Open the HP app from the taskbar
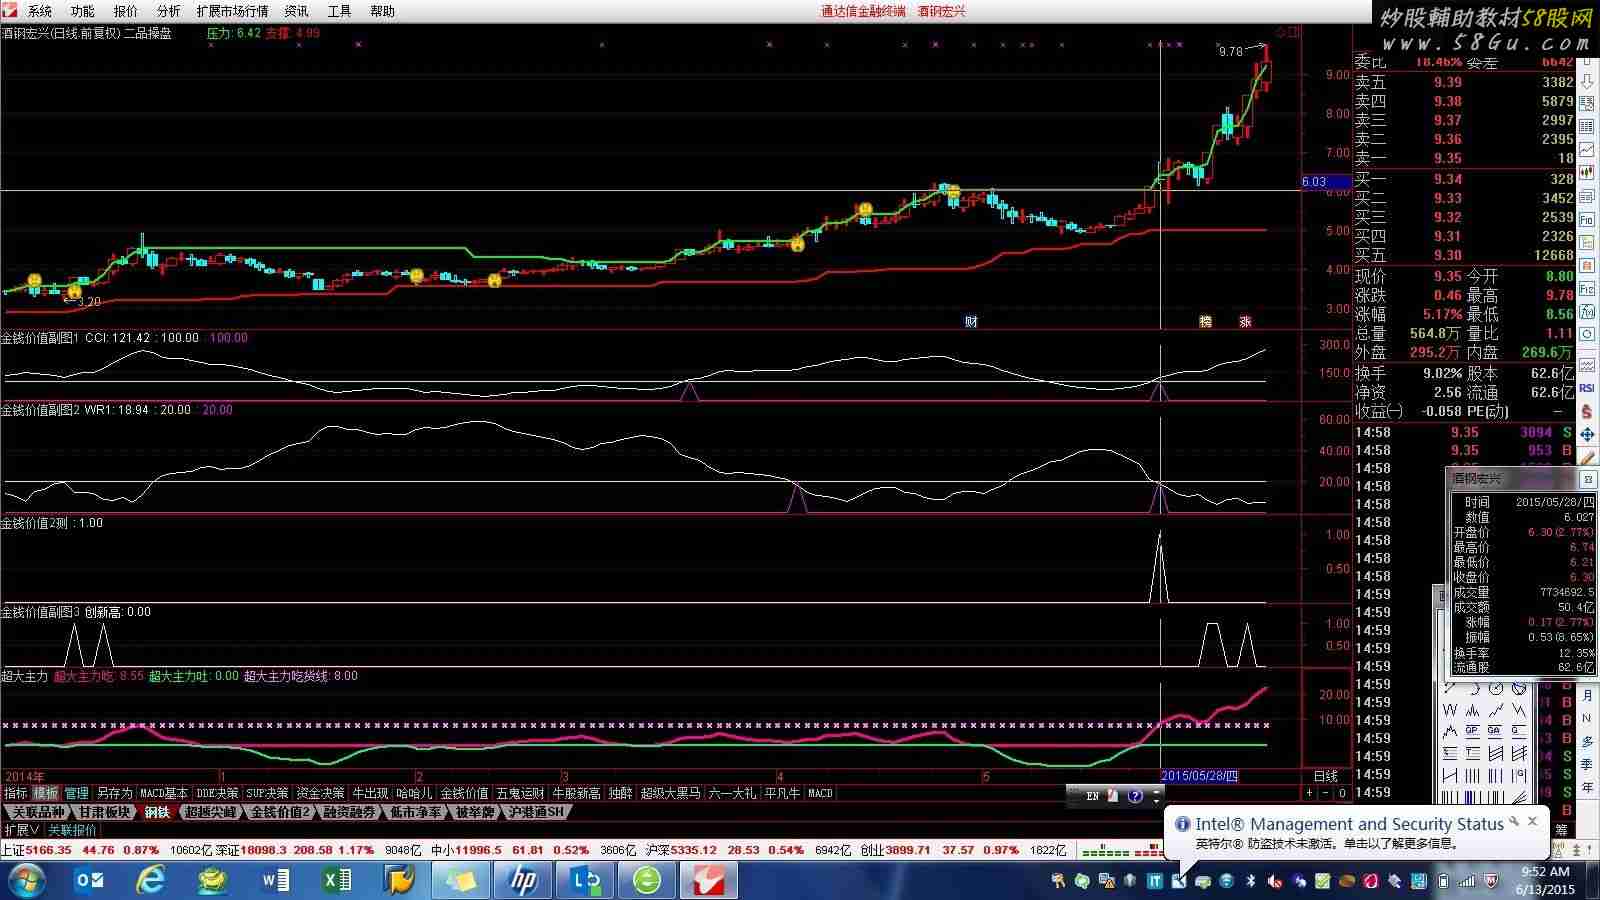 click(x=523, y=880)
